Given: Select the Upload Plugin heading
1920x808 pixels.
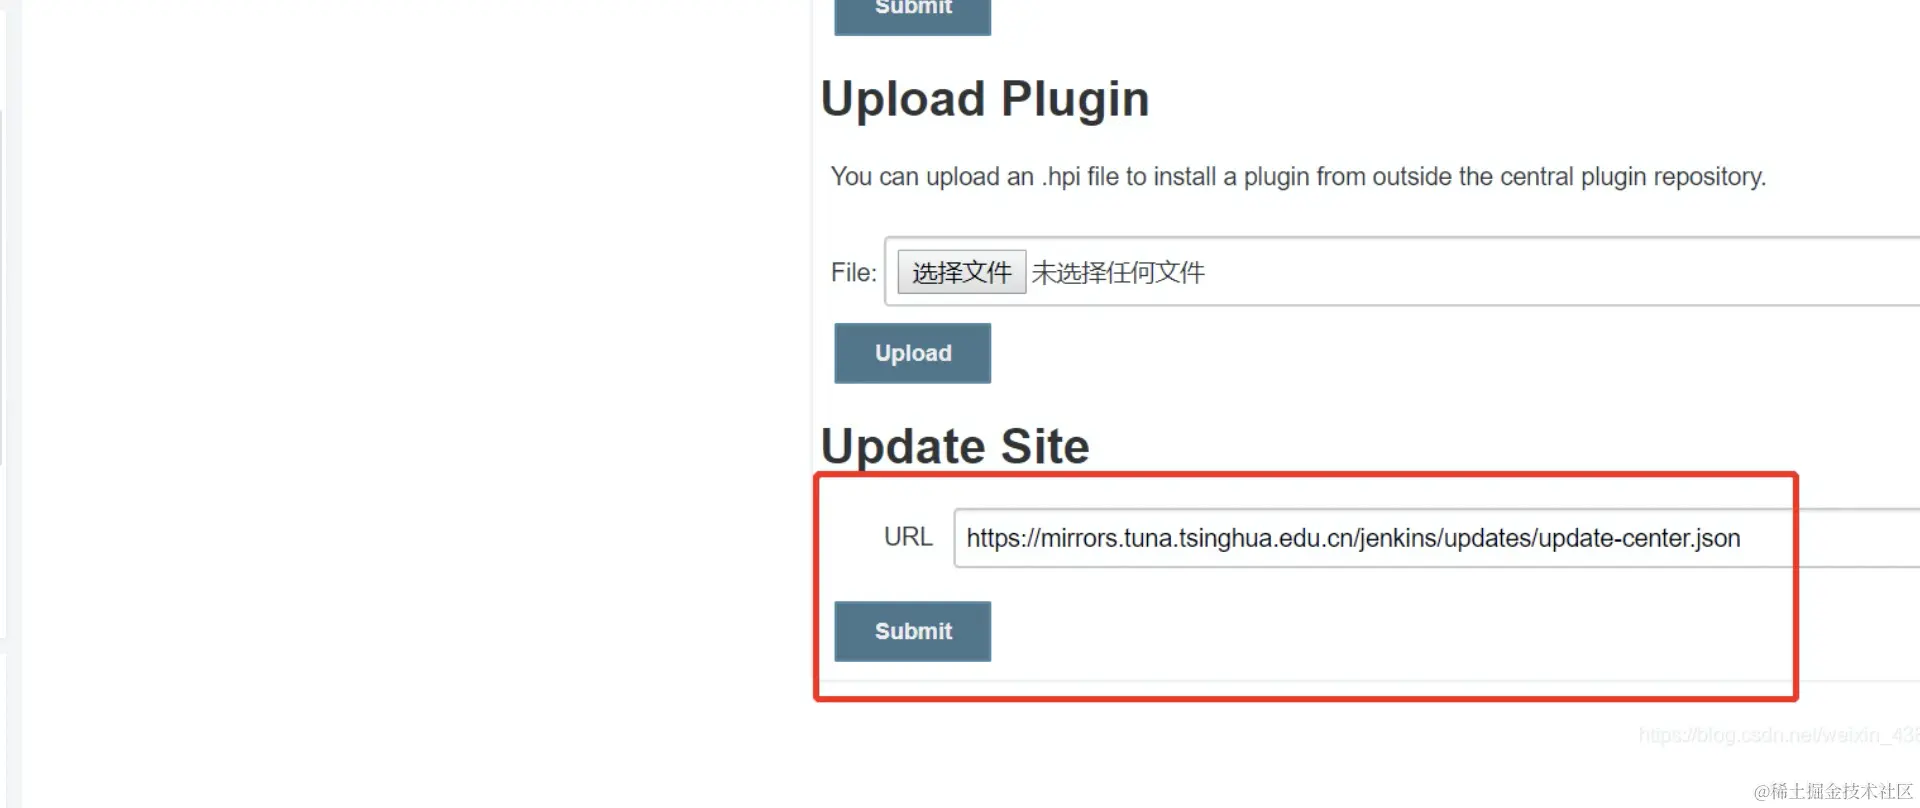Looking at the screenshot, I should (985, 99).
